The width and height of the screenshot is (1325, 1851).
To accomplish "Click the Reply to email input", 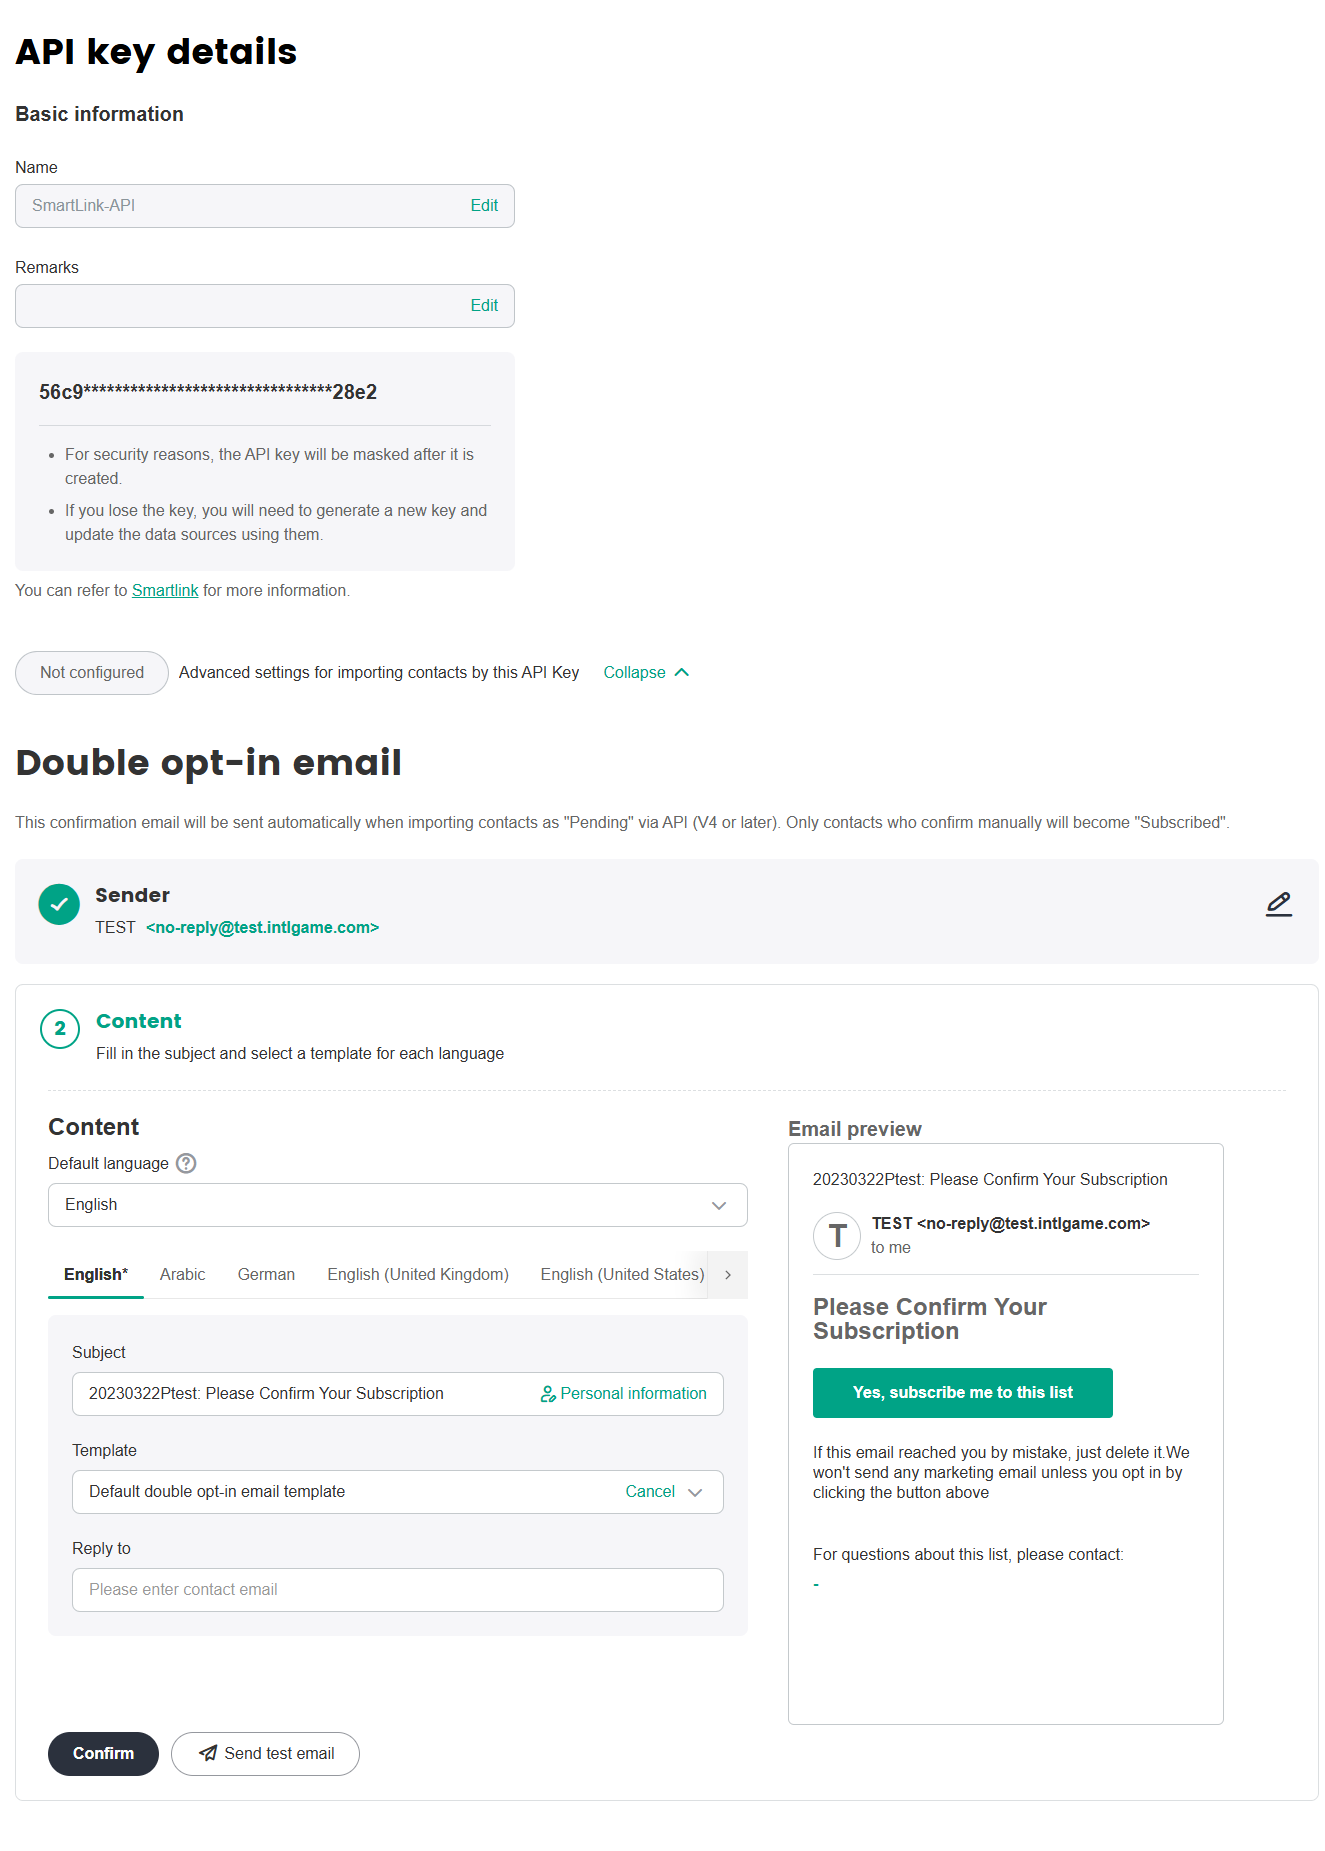I will (397, 1590).
